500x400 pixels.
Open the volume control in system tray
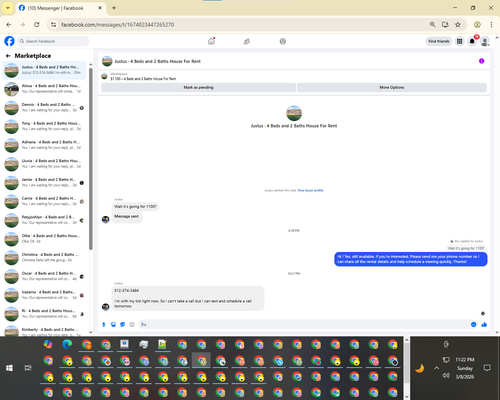(446, 376)
